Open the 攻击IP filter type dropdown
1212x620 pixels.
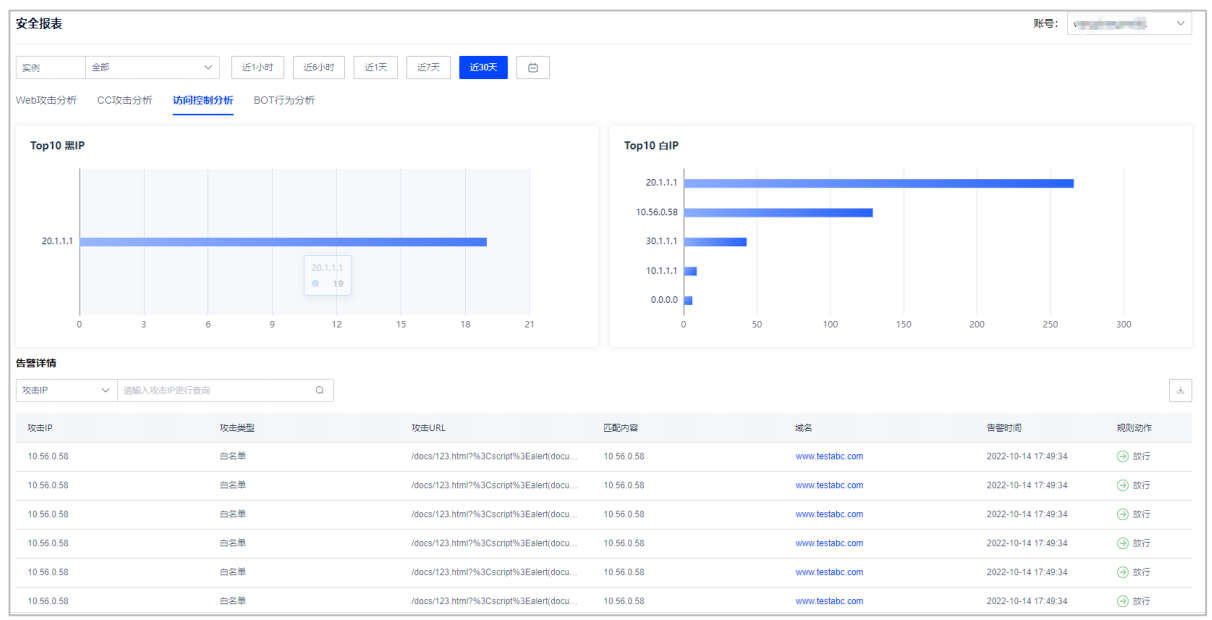(x=67, y=390)
